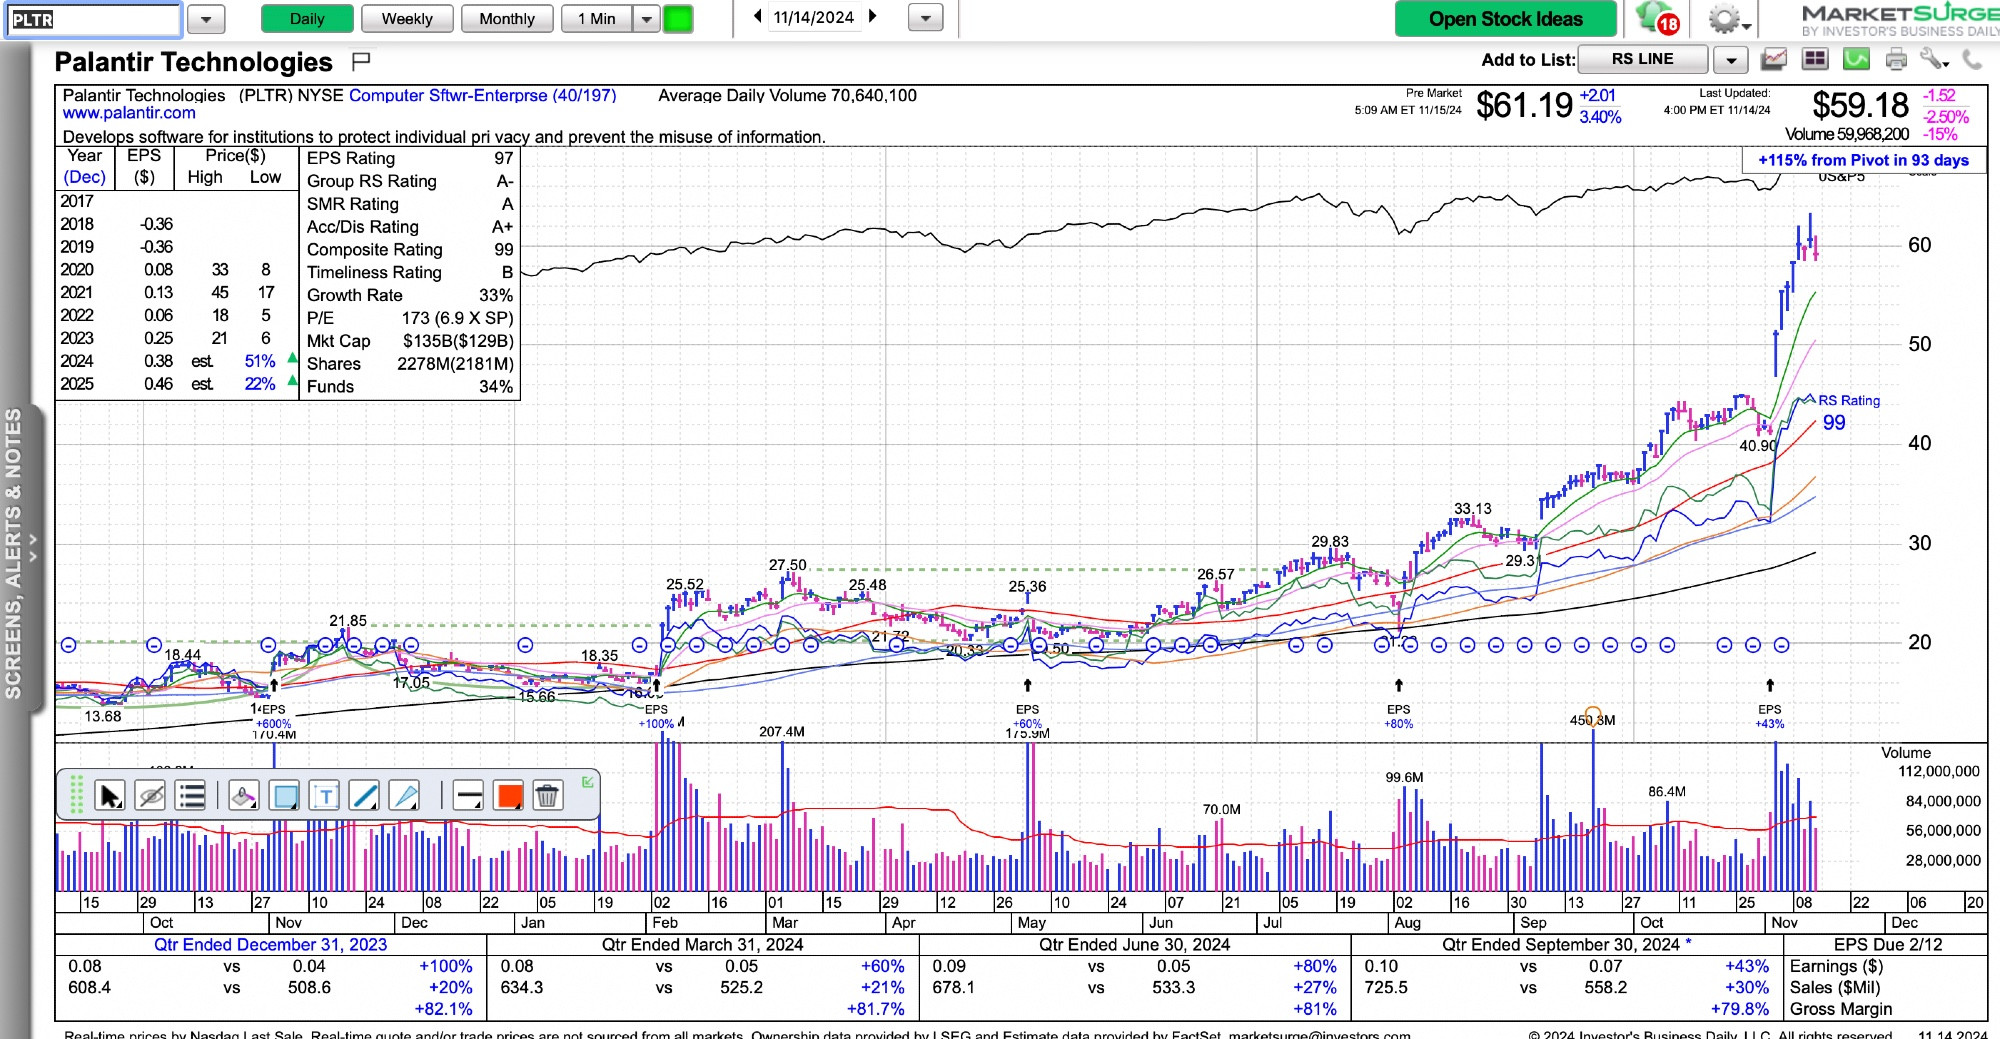Click the Qtr Ended December 31, 2023 header
Image resolution: width=2000 pixels, height=1039 pixels.
(x=270, y=945)
